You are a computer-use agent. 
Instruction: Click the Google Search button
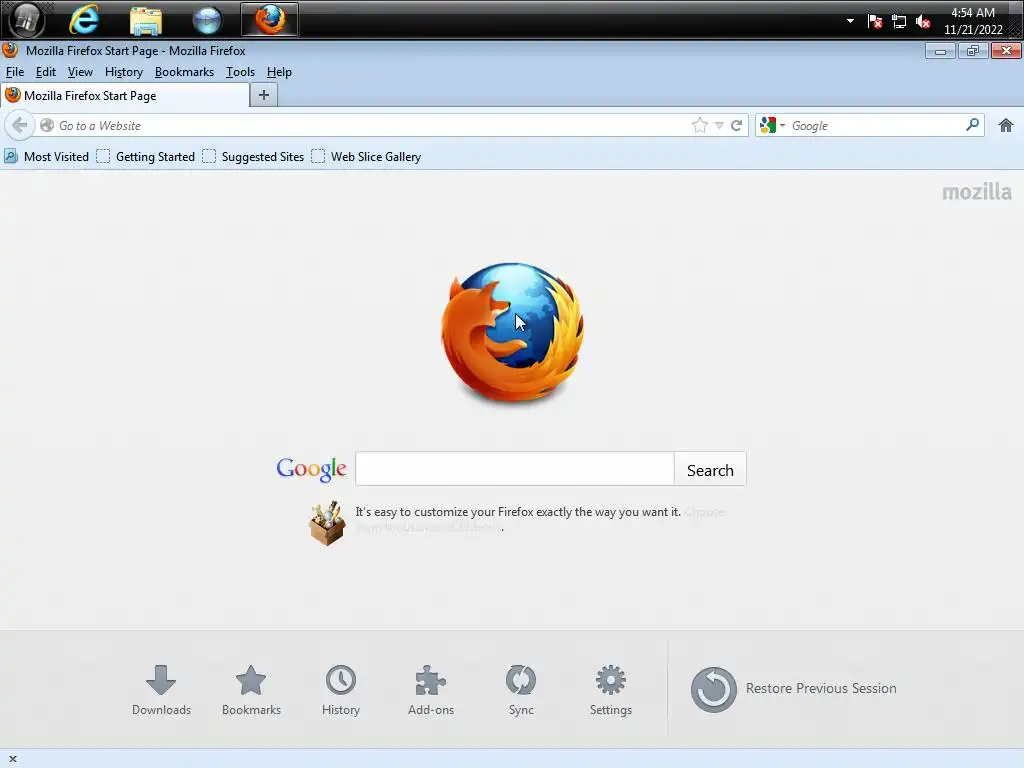point(710,470)
